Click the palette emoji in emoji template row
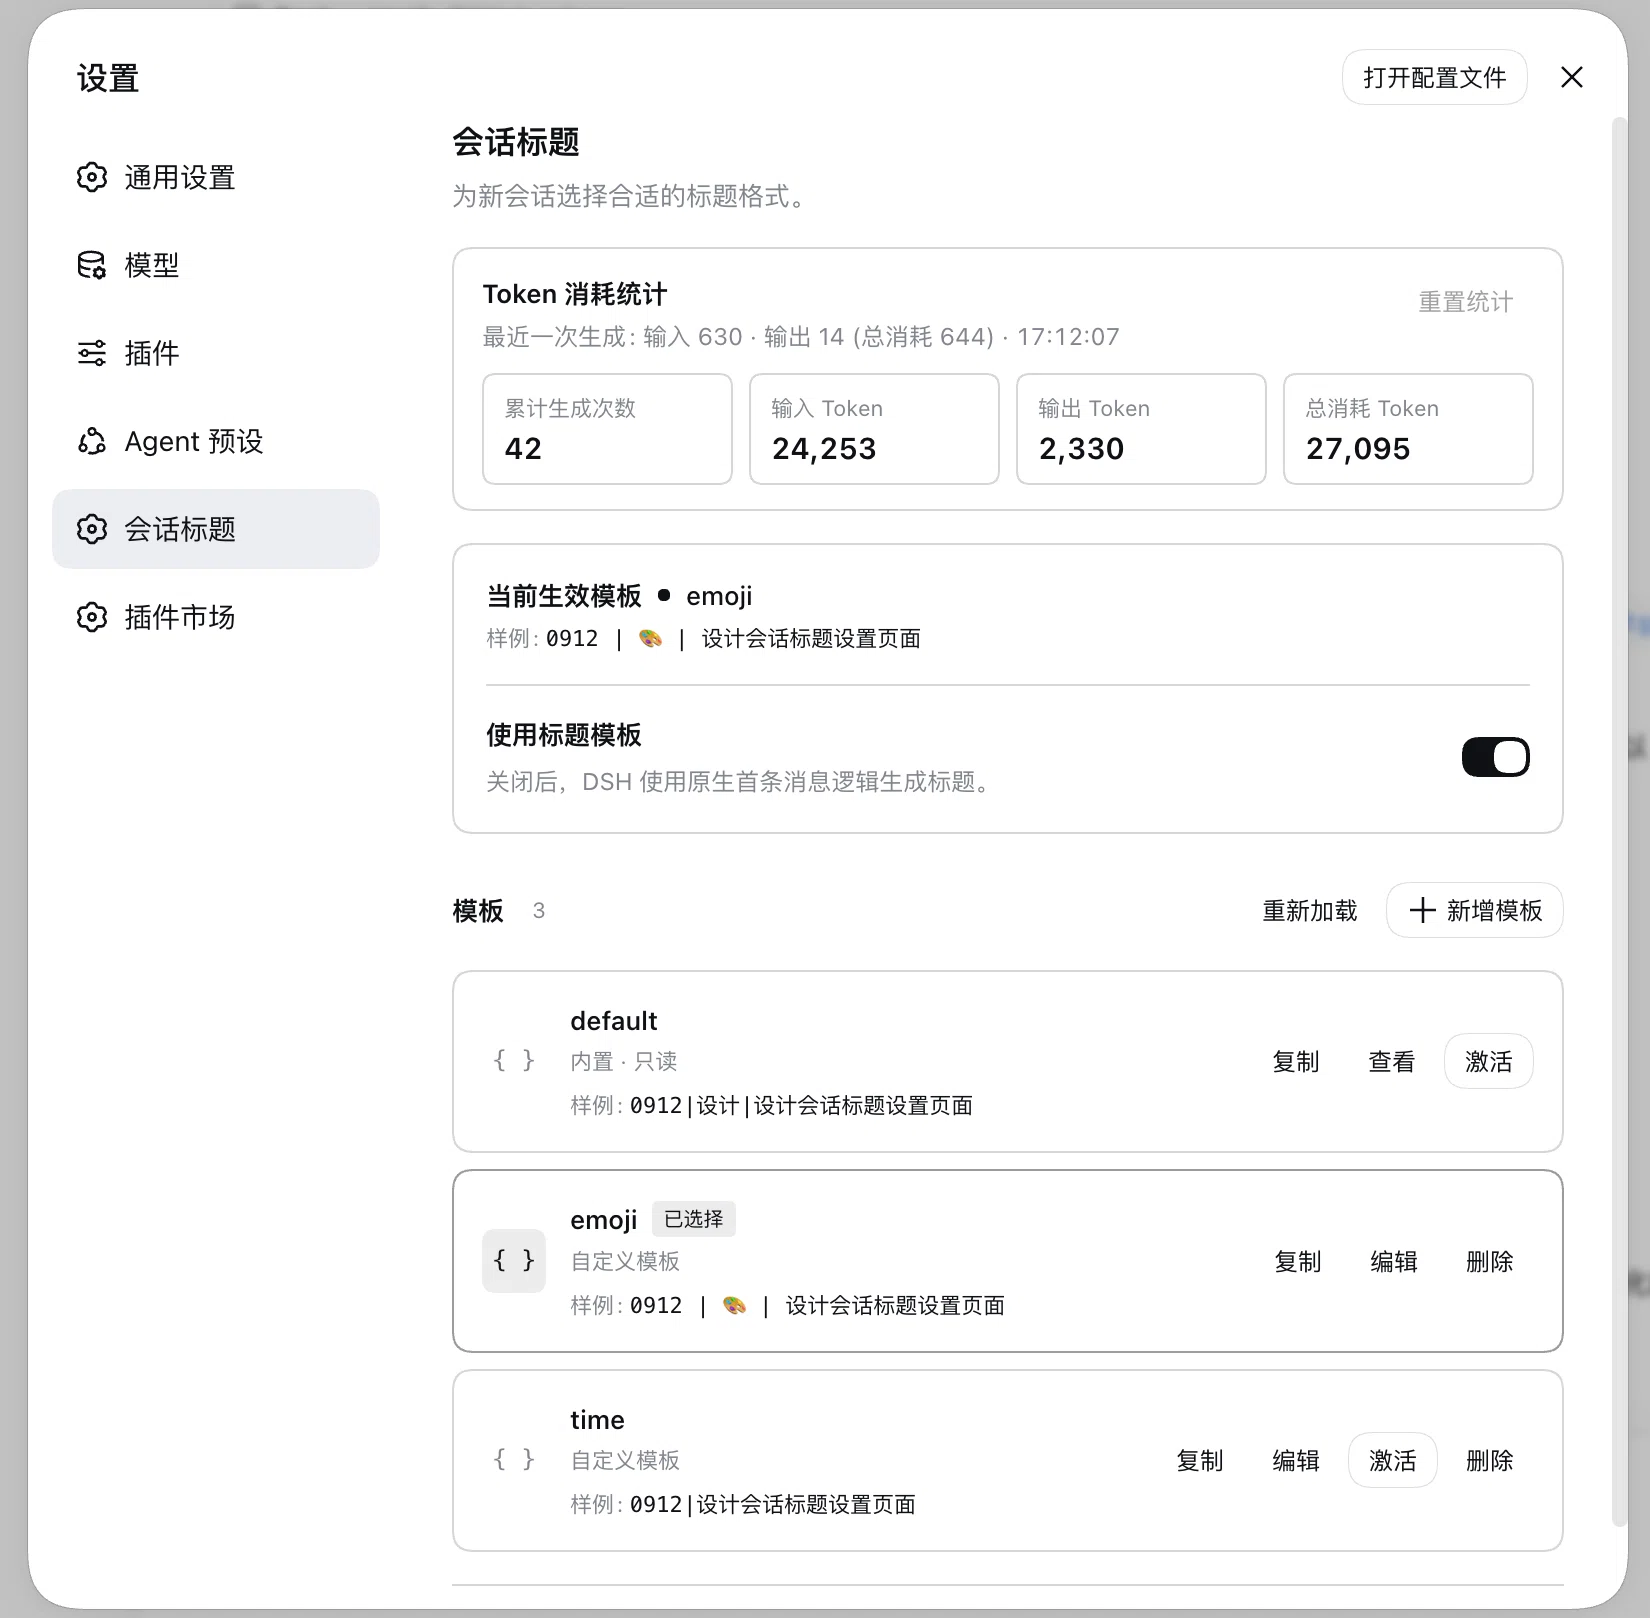1650x1618 pixels. 734,1305
